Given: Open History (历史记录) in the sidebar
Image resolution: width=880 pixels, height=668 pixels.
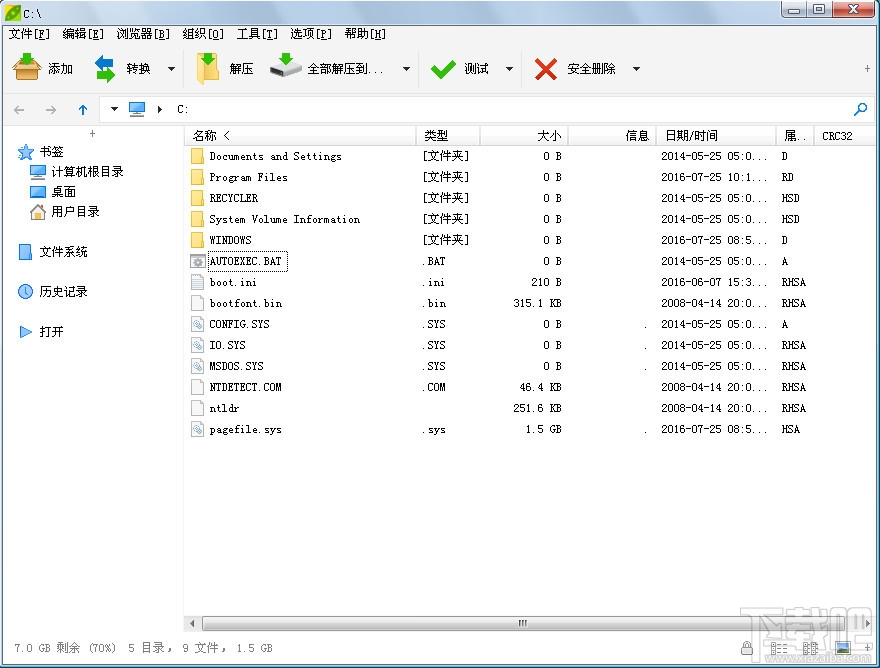Looking at the screenshot, I should coord(53,292).
